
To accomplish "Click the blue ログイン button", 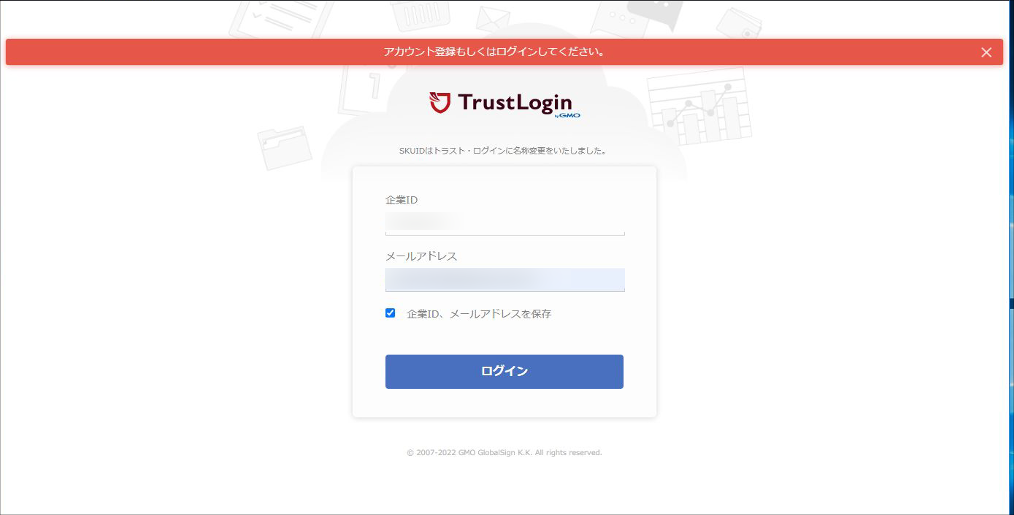I will tap(504, 371).
